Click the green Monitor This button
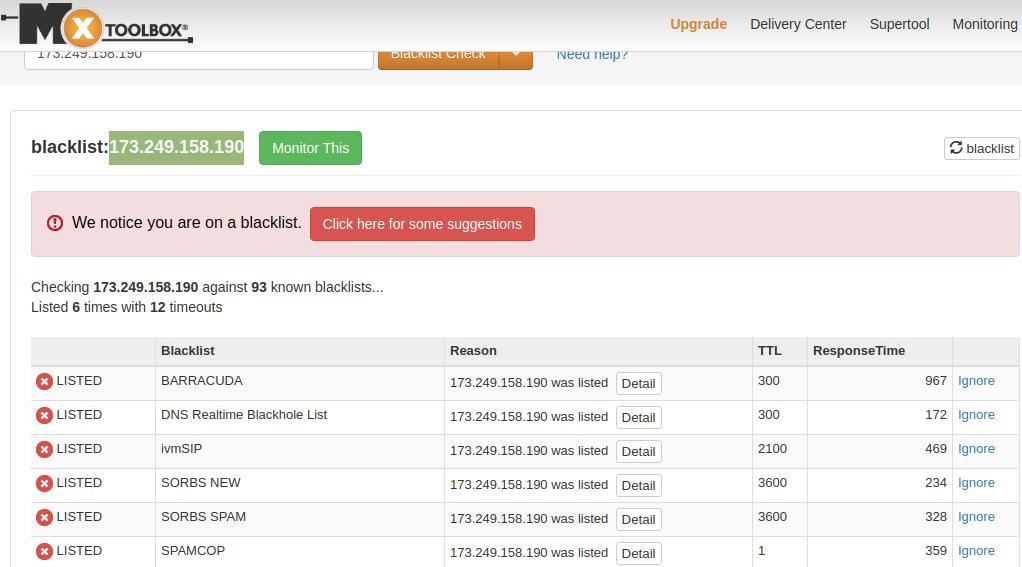This screenshot has height=567, width=1022. pos(310,148)
